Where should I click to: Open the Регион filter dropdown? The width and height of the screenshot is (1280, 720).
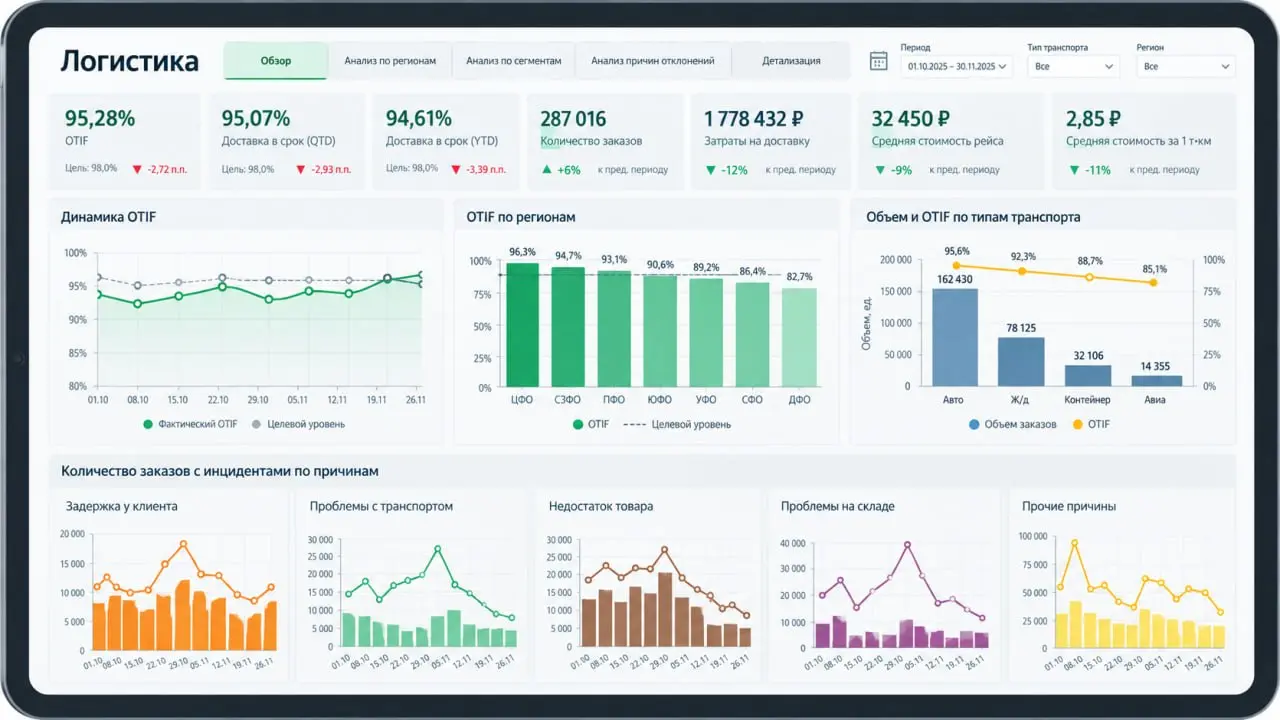pos(1186,66)
